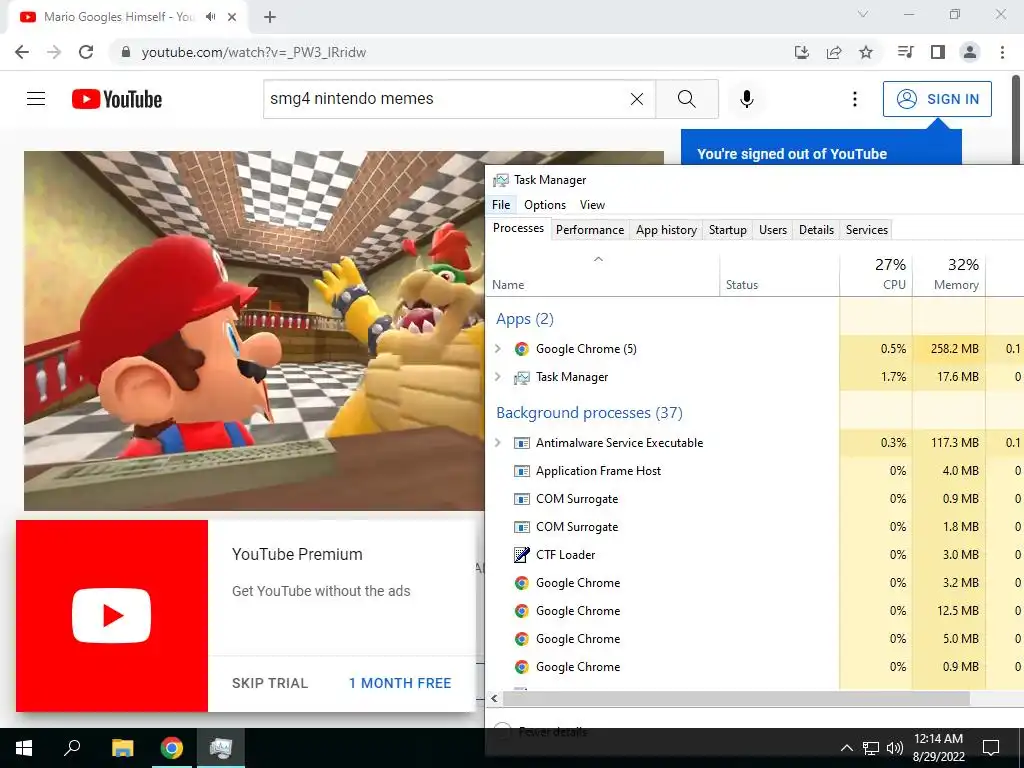Open taskbar search magnifier

coord(72,748)
